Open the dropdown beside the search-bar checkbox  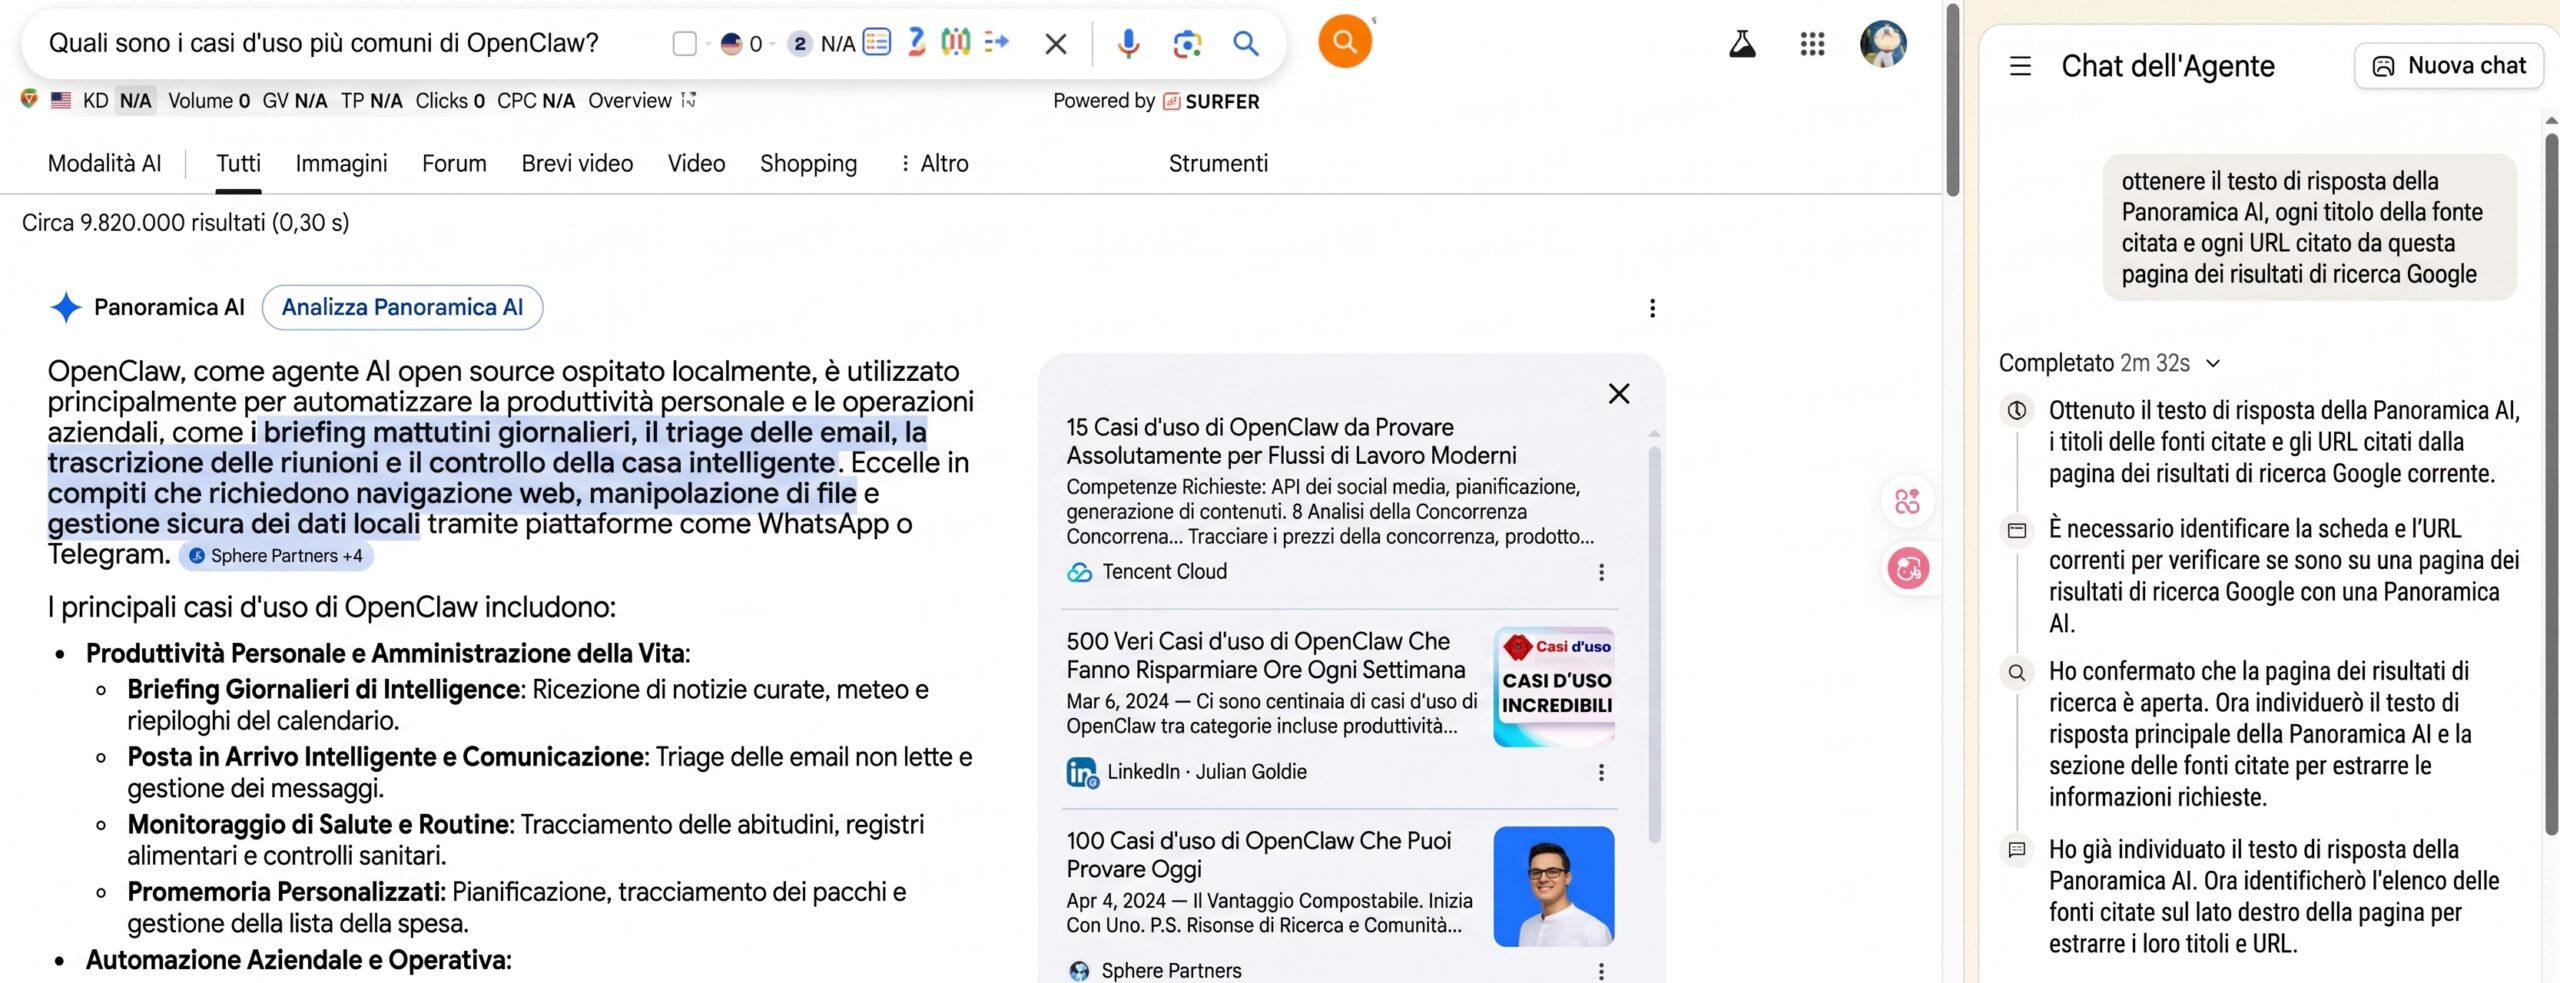[x=708, y=44]
